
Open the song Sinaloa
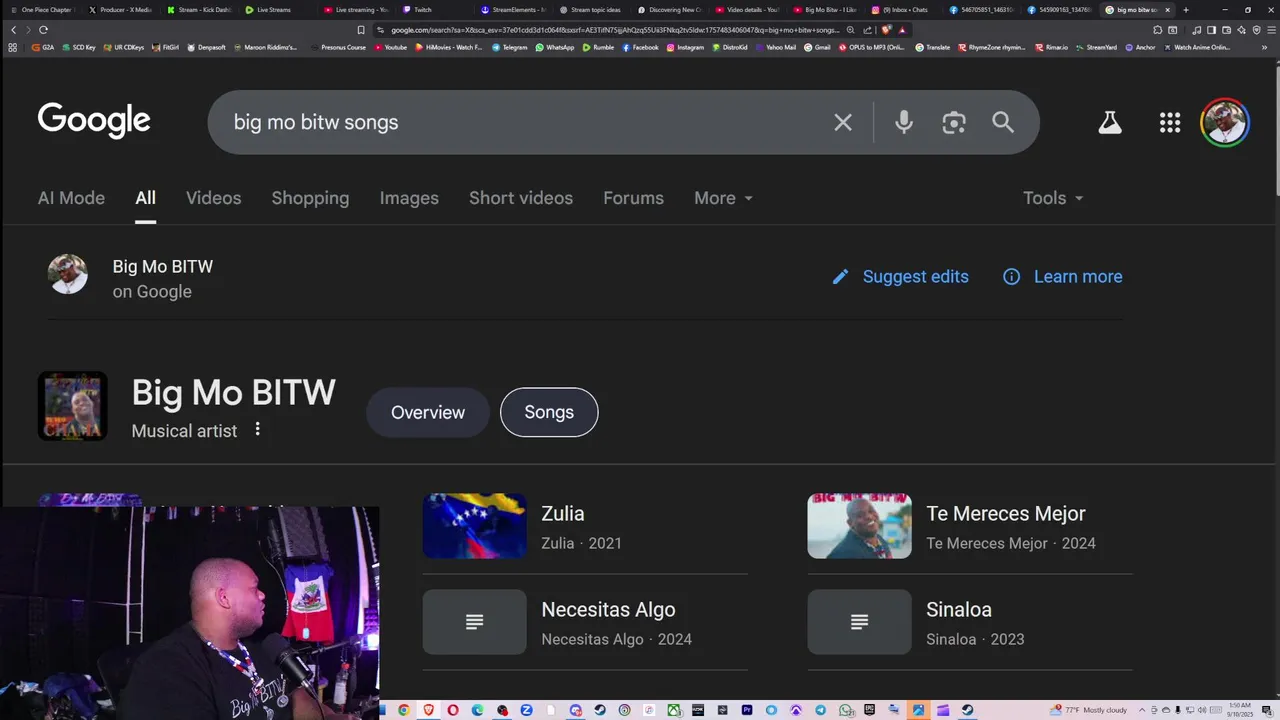click(970, 622)
